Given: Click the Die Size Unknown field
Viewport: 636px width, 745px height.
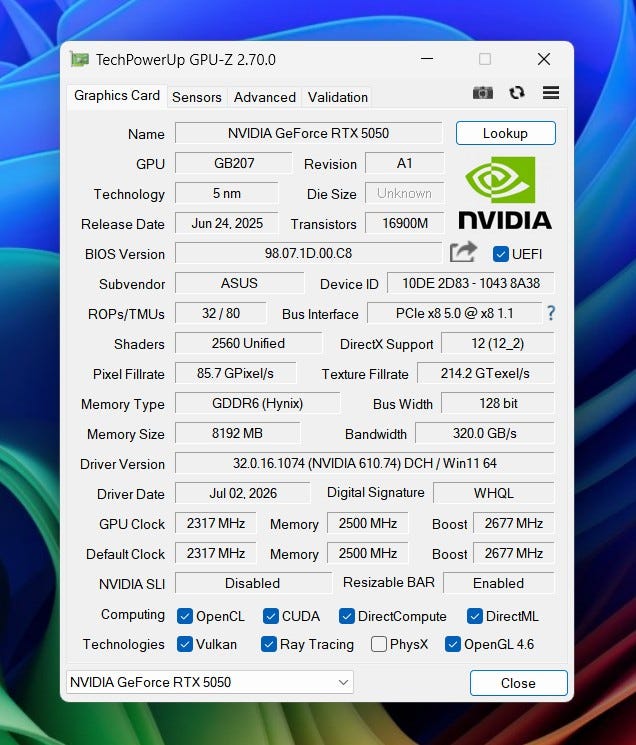Looking at the screenshot, I should coord(405,193).
